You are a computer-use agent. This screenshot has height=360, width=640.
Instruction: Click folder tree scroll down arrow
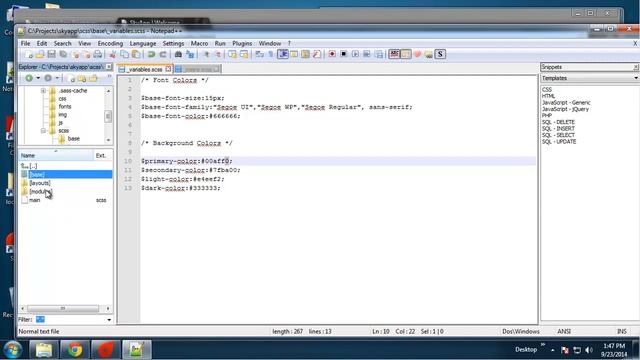tap(108, 140)
